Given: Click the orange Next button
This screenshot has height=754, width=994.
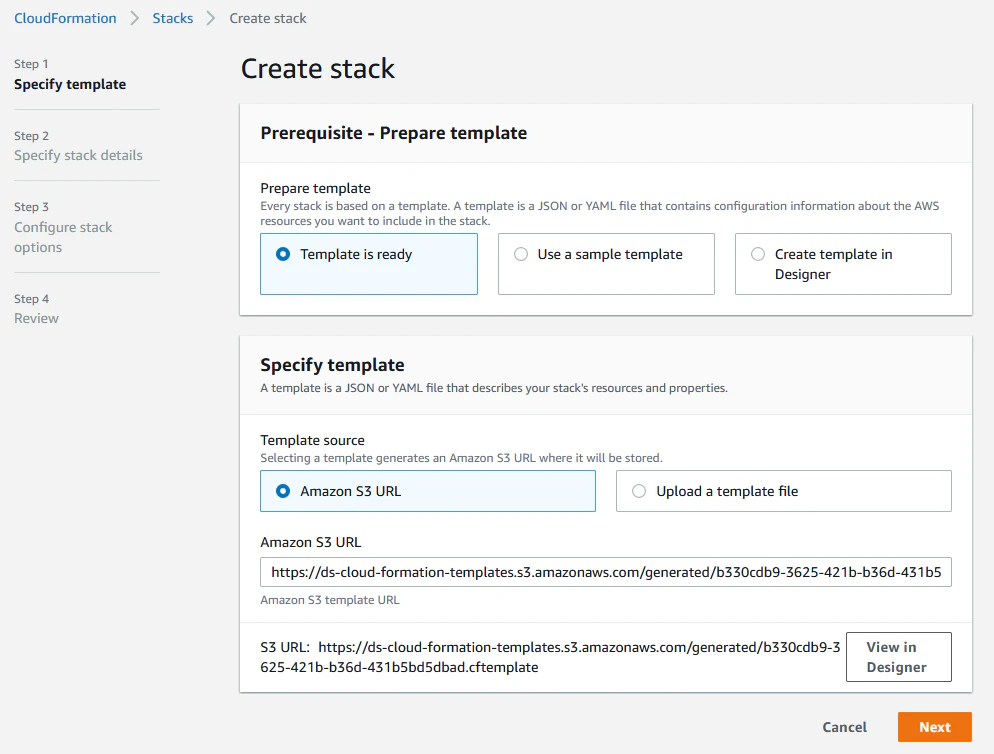Looking at the screenshot, I should [934, 727].
